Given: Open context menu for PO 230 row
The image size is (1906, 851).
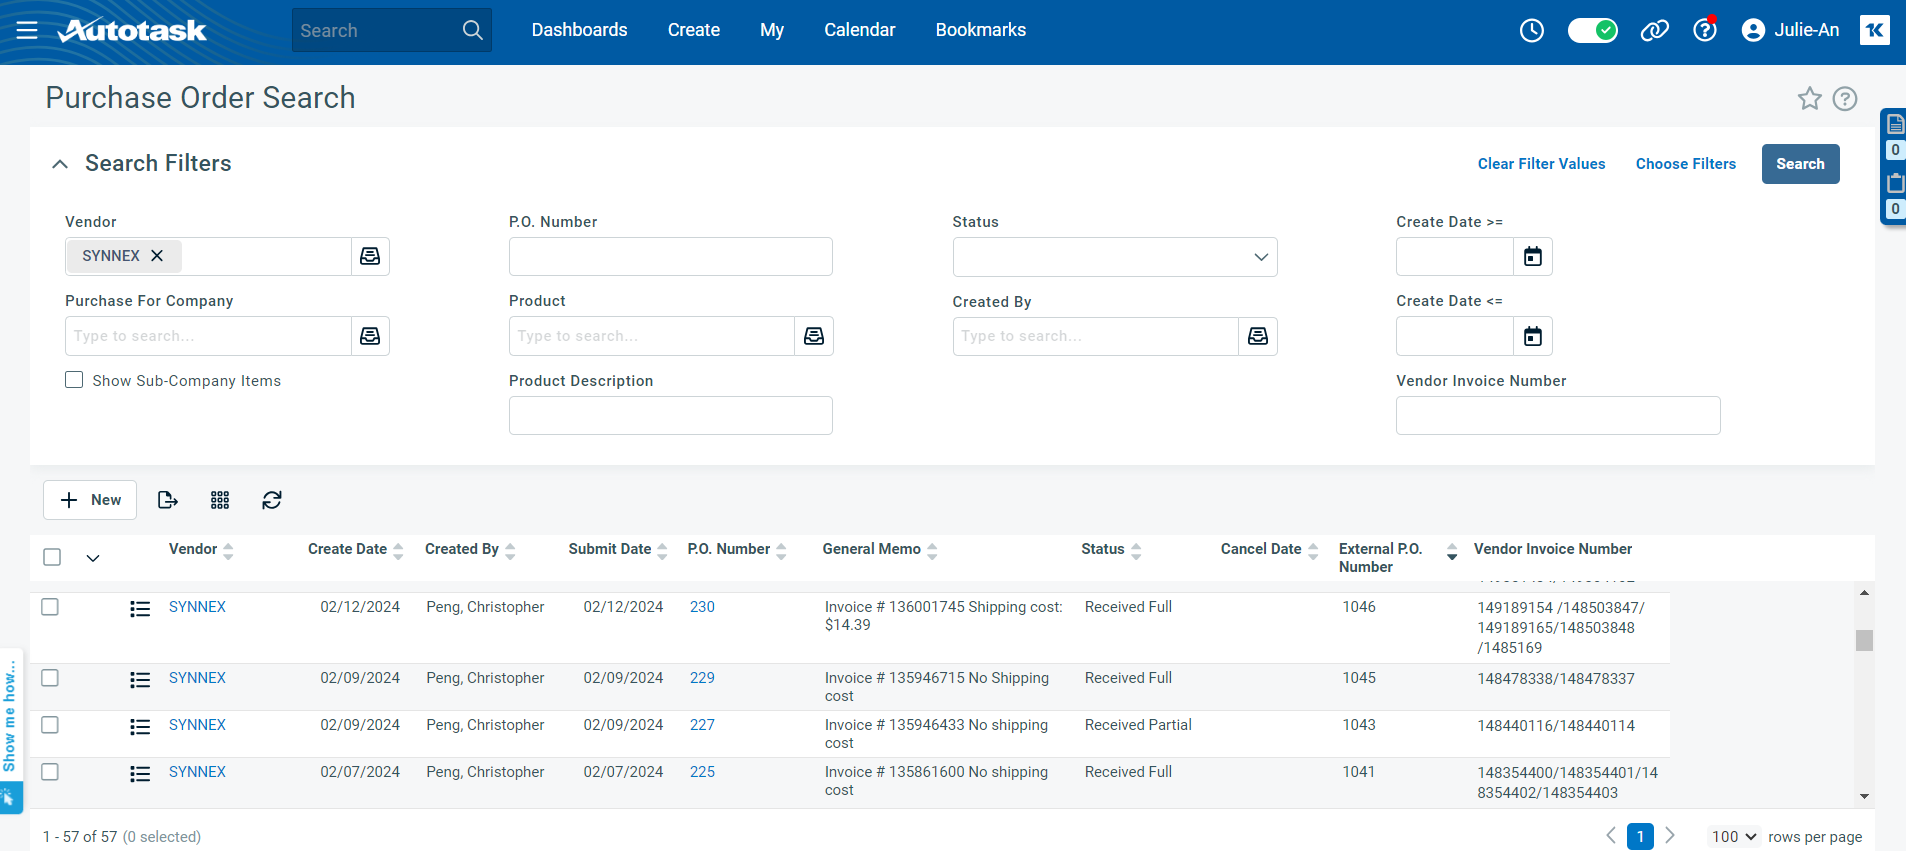Looking at the screenshot, I should click(140, 609).
